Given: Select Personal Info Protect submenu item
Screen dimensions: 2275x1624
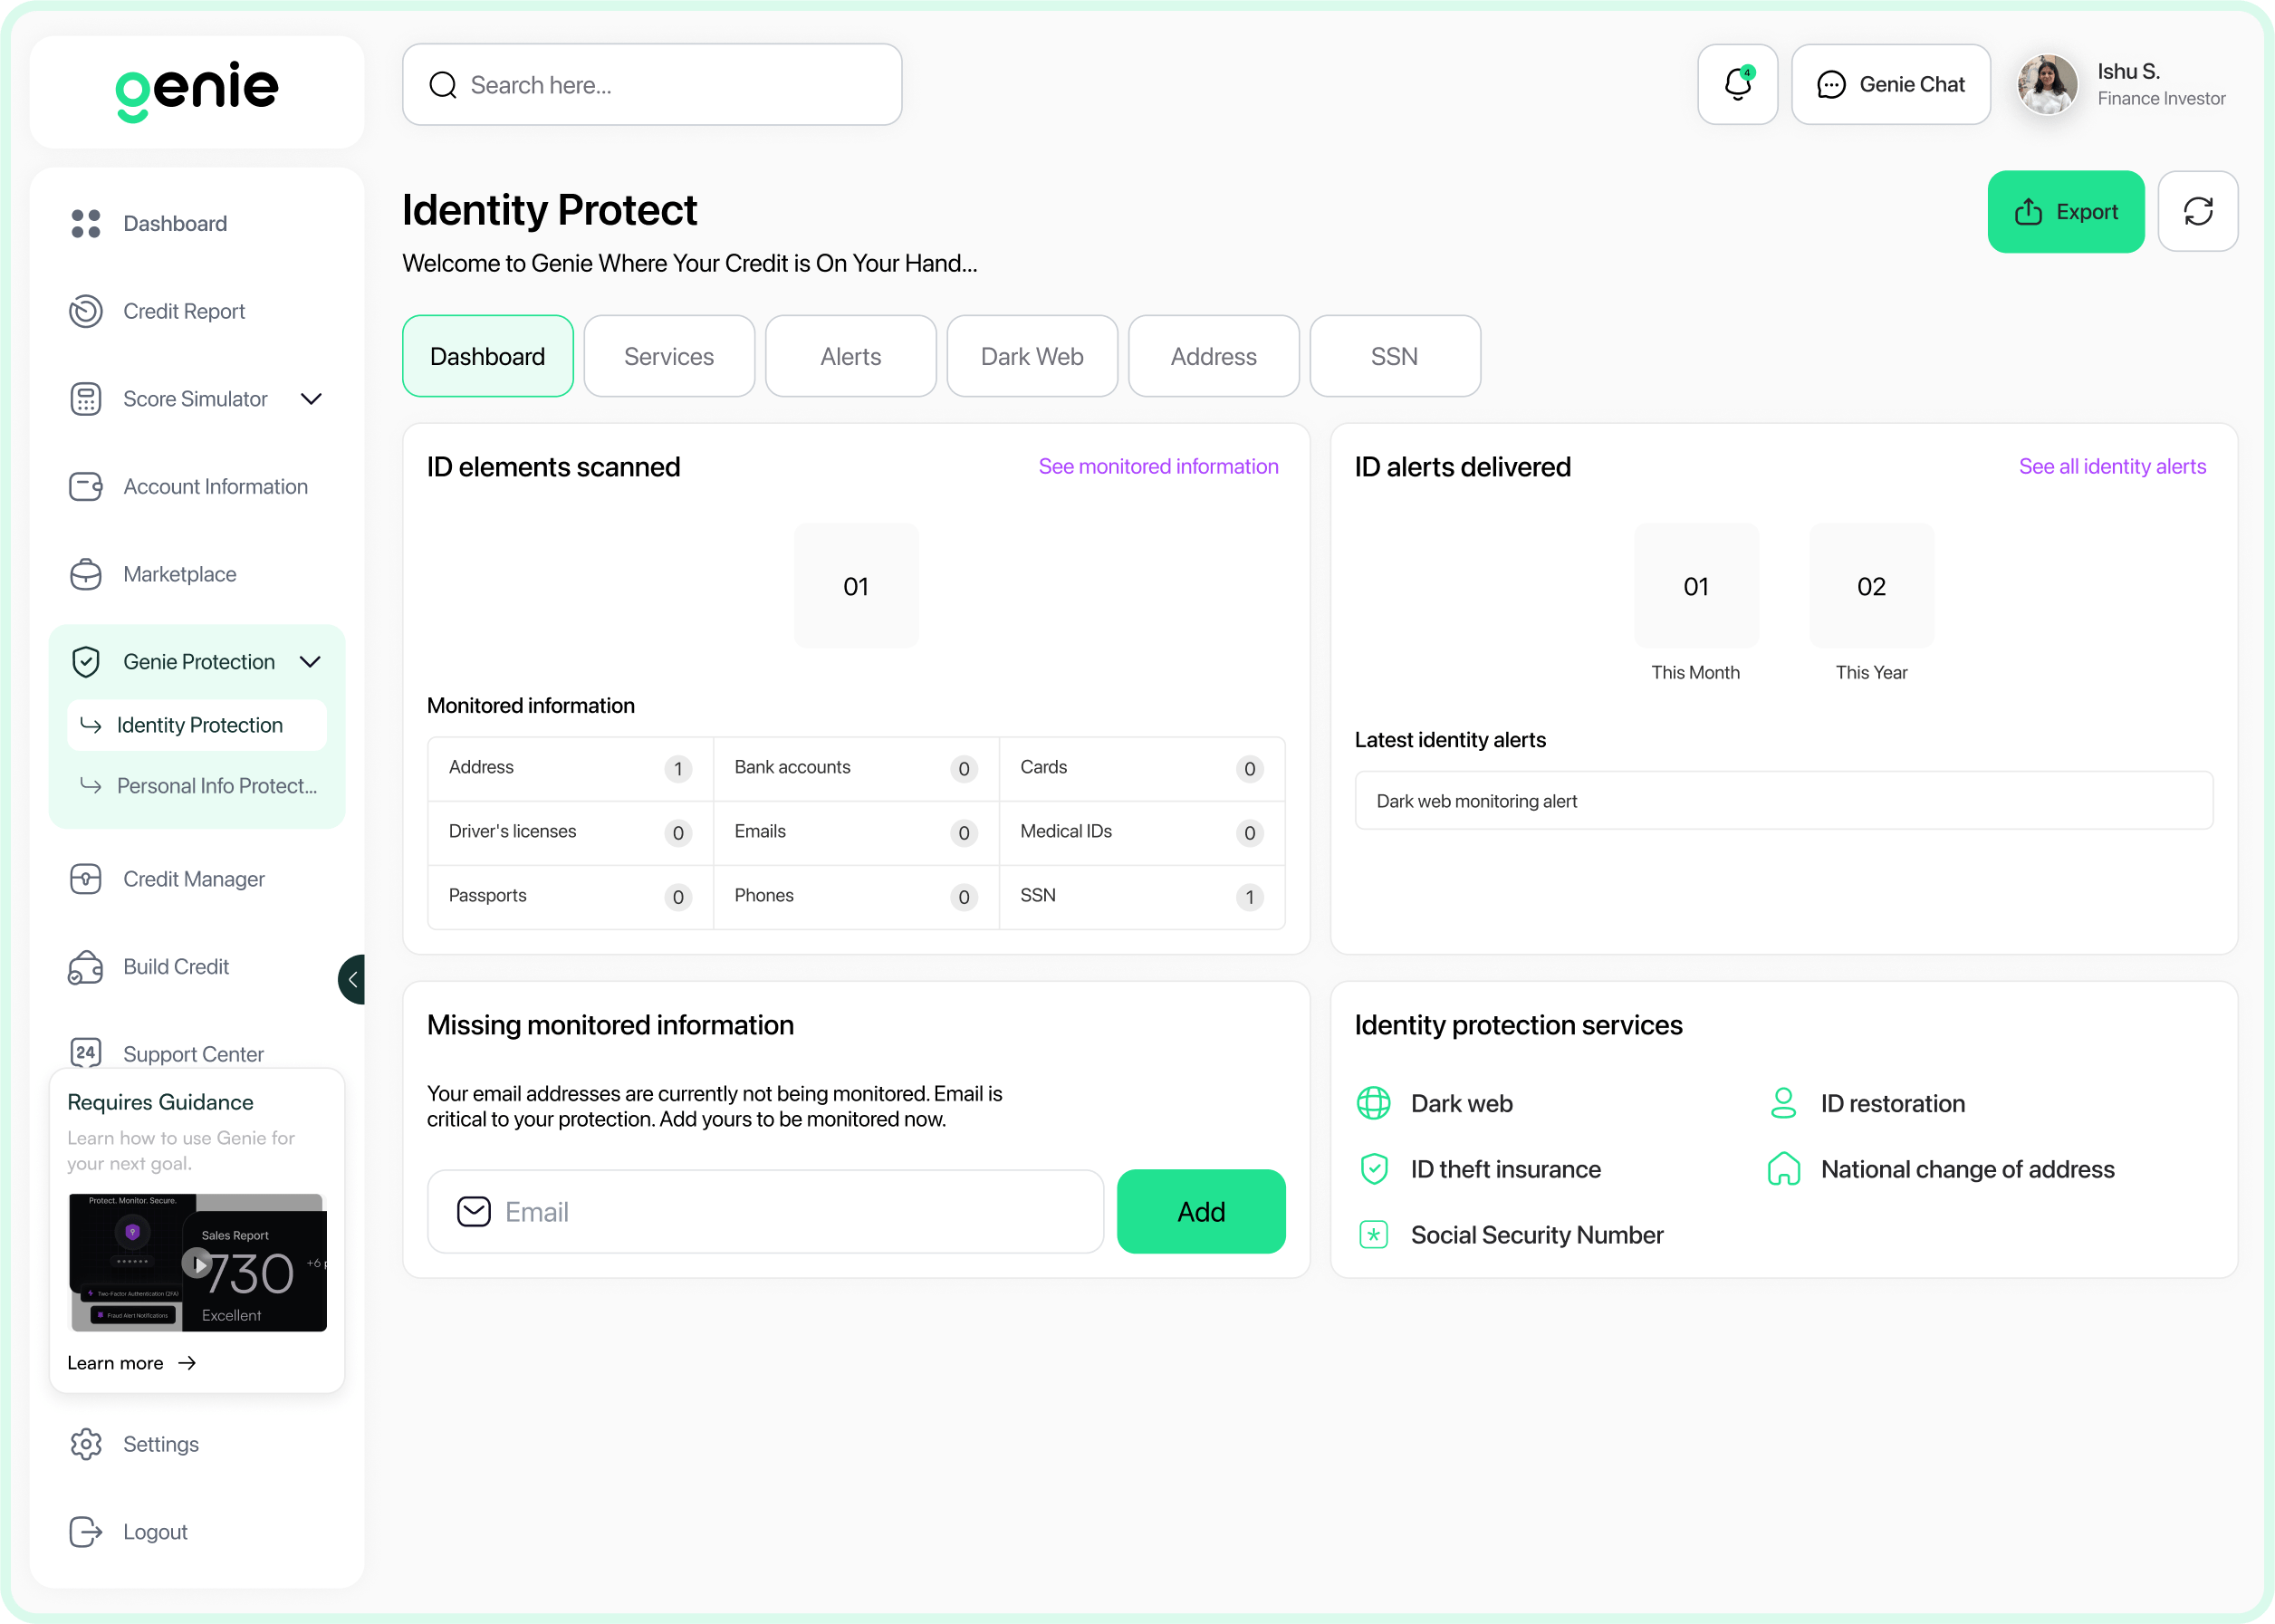Looking at the screenshot, I should click(x=216, y=786).
